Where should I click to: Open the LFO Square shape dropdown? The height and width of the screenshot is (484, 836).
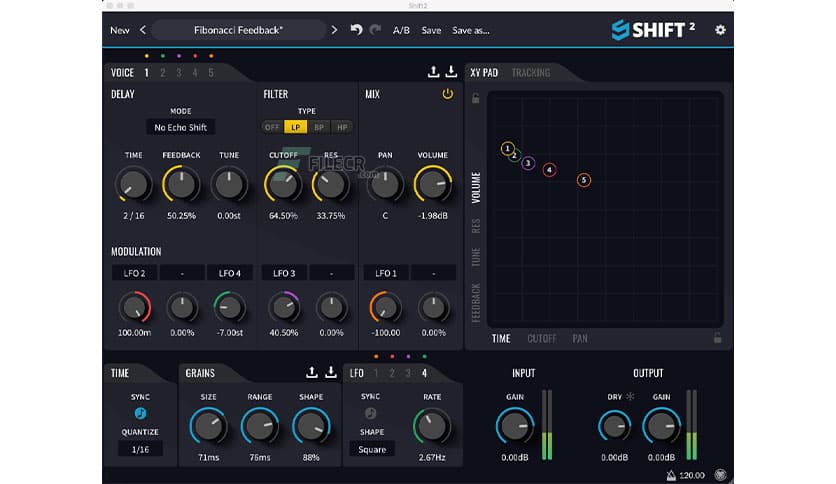click(x=371, y=449)
